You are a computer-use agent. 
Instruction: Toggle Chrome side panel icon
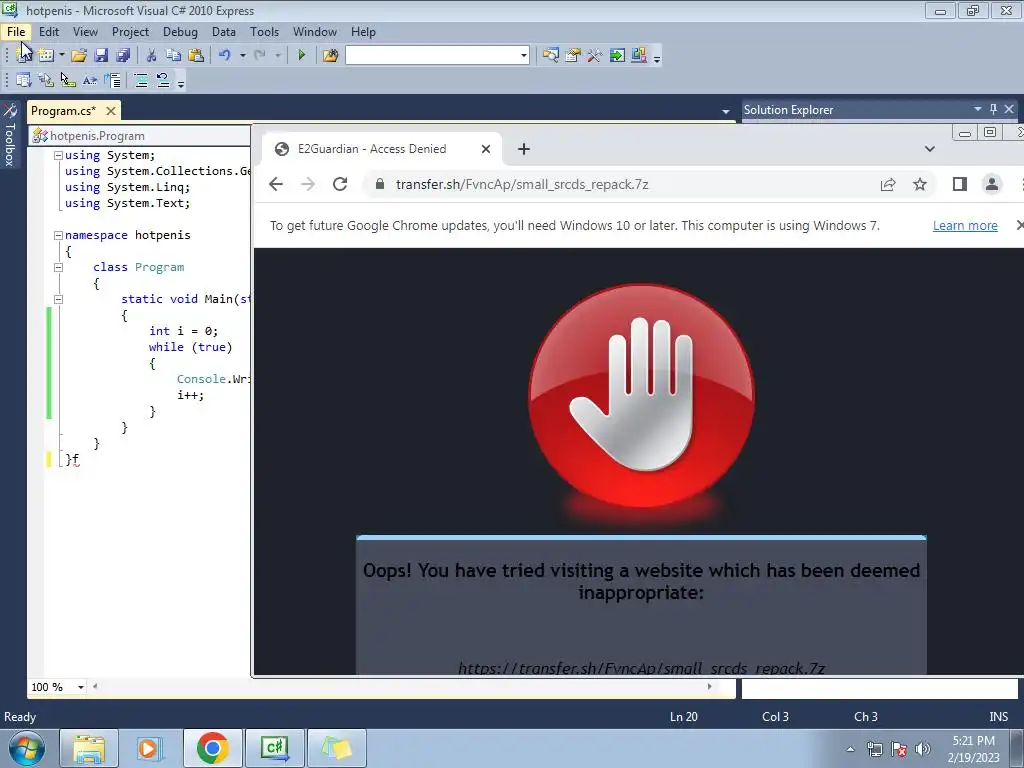point(959,184)
